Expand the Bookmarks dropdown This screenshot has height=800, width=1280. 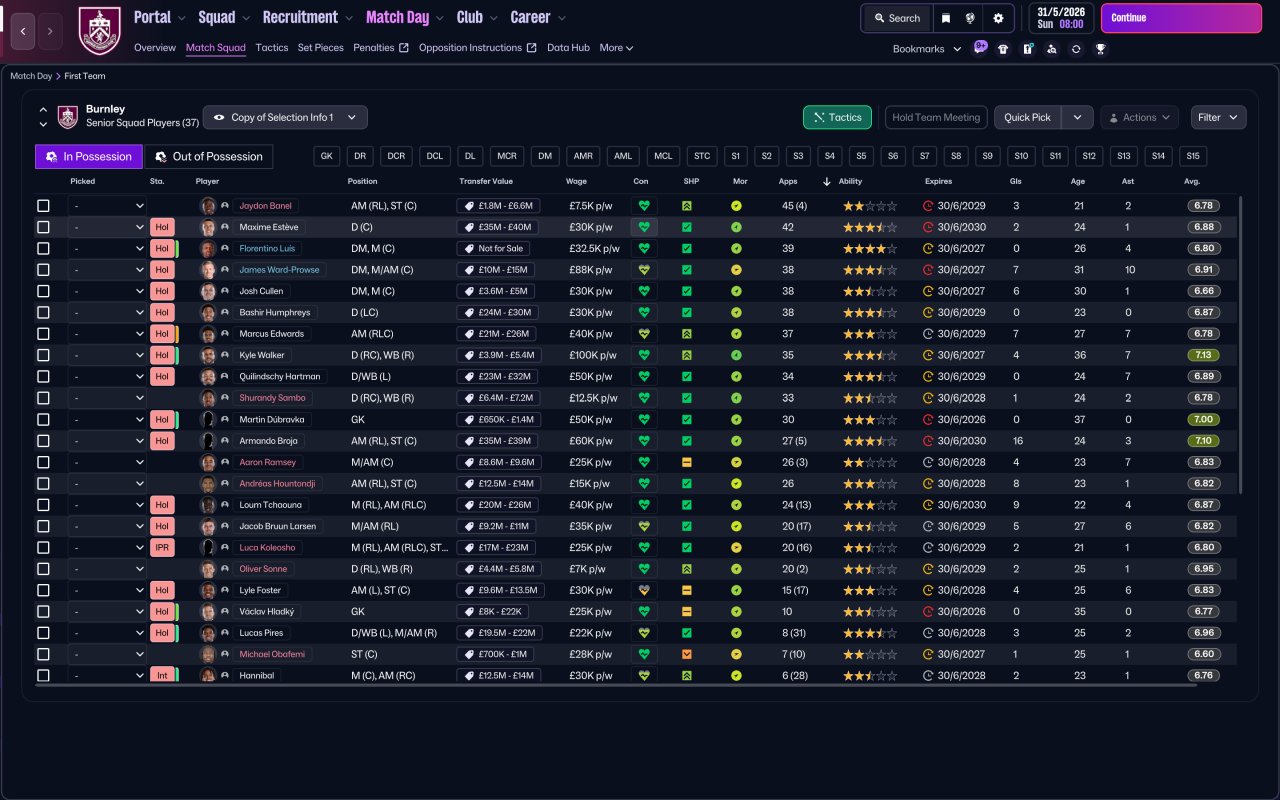coord(927,48)
